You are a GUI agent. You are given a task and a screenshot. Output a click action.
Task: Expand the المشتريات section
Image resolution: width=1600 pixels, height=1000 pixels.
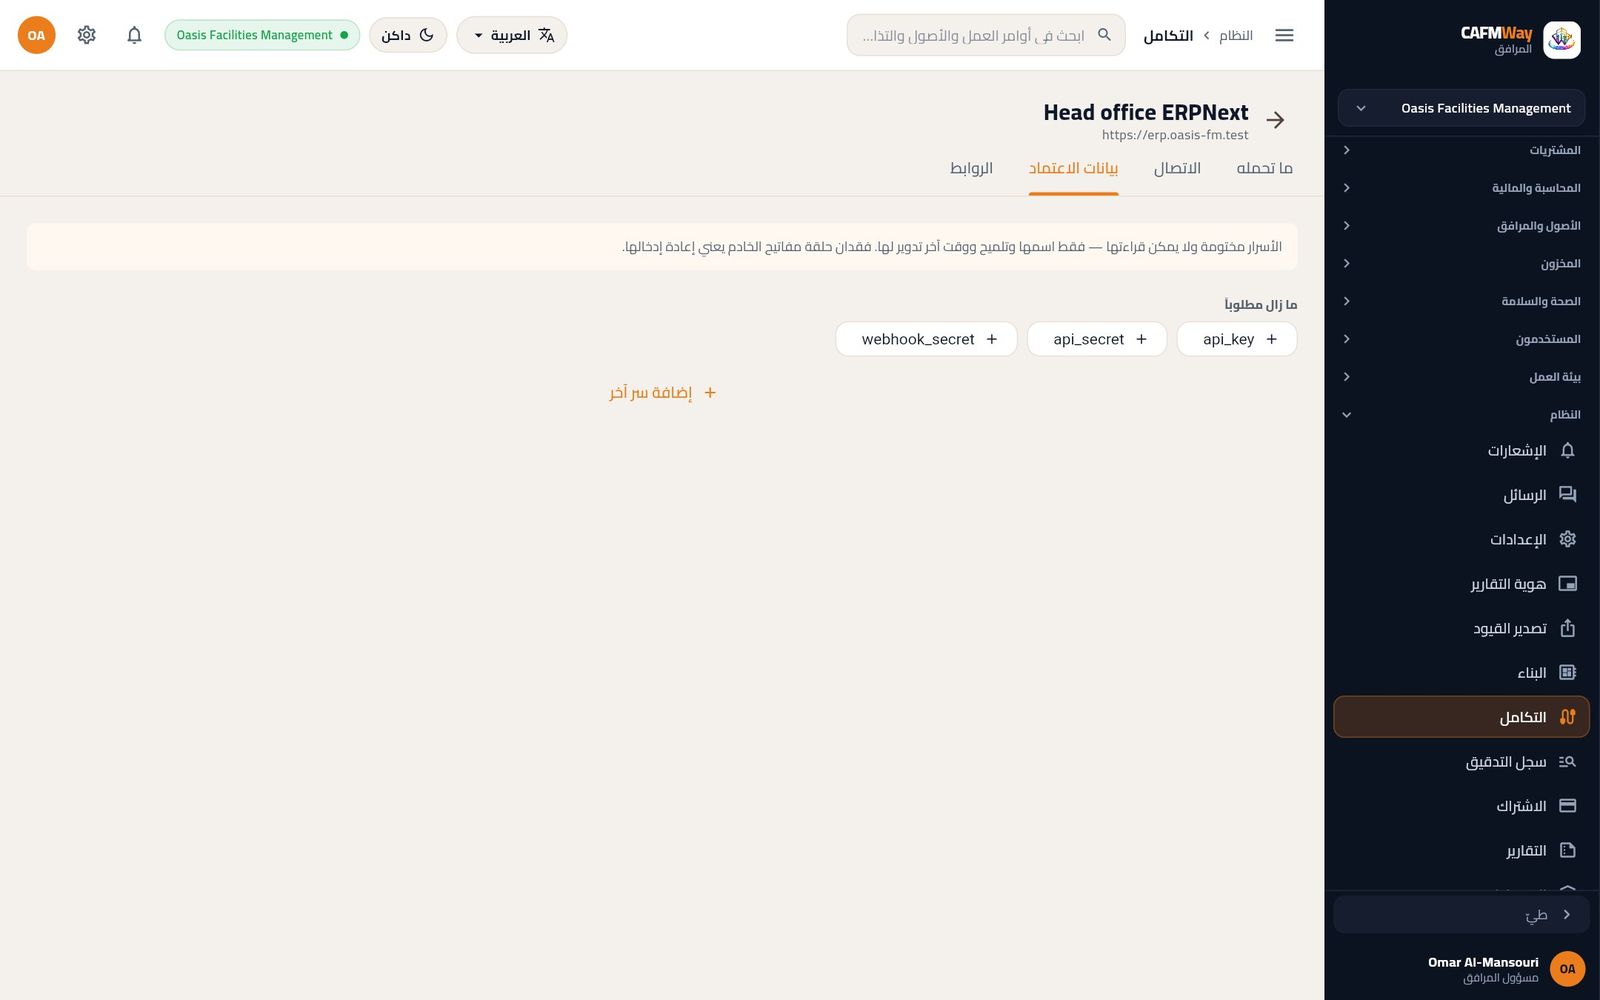[x=1461, y=150]
